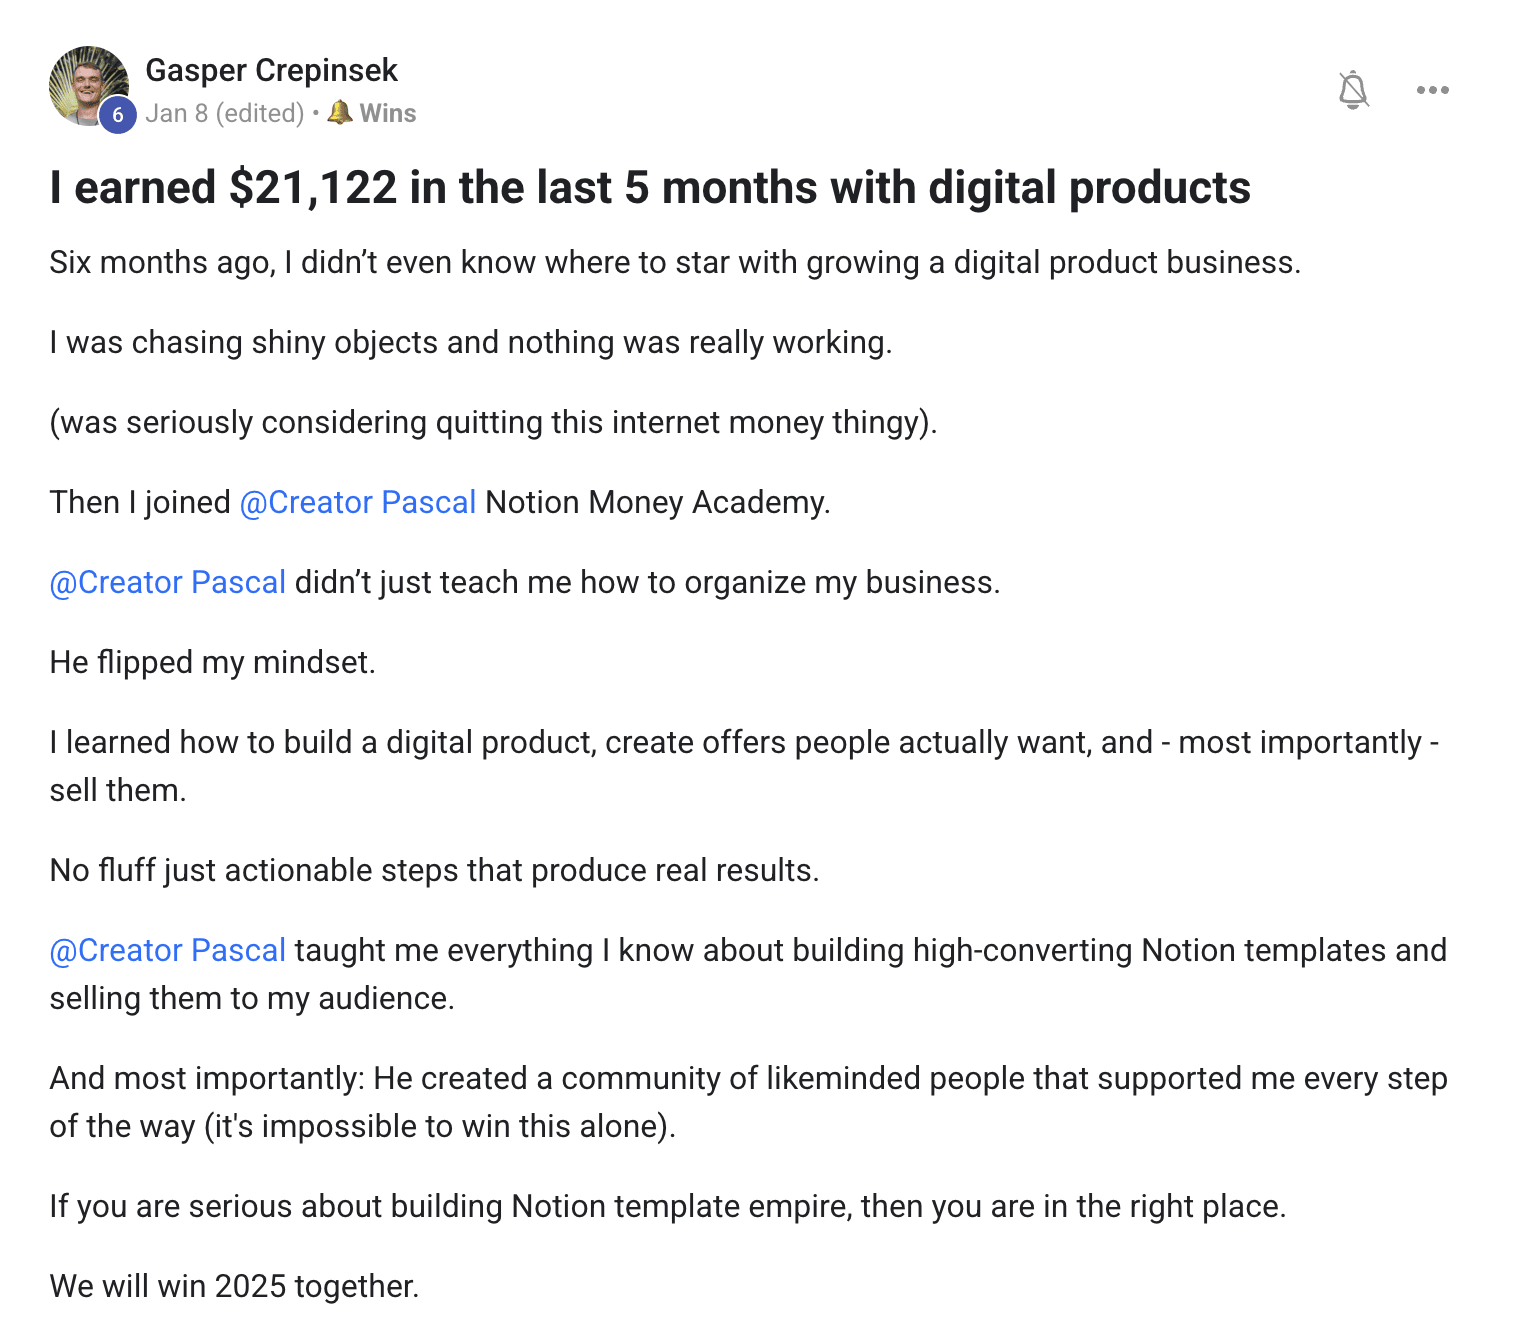1528x1324 pixels.
Task: Click the "building Notion template empire" sentence
Action: point(667,1206)
